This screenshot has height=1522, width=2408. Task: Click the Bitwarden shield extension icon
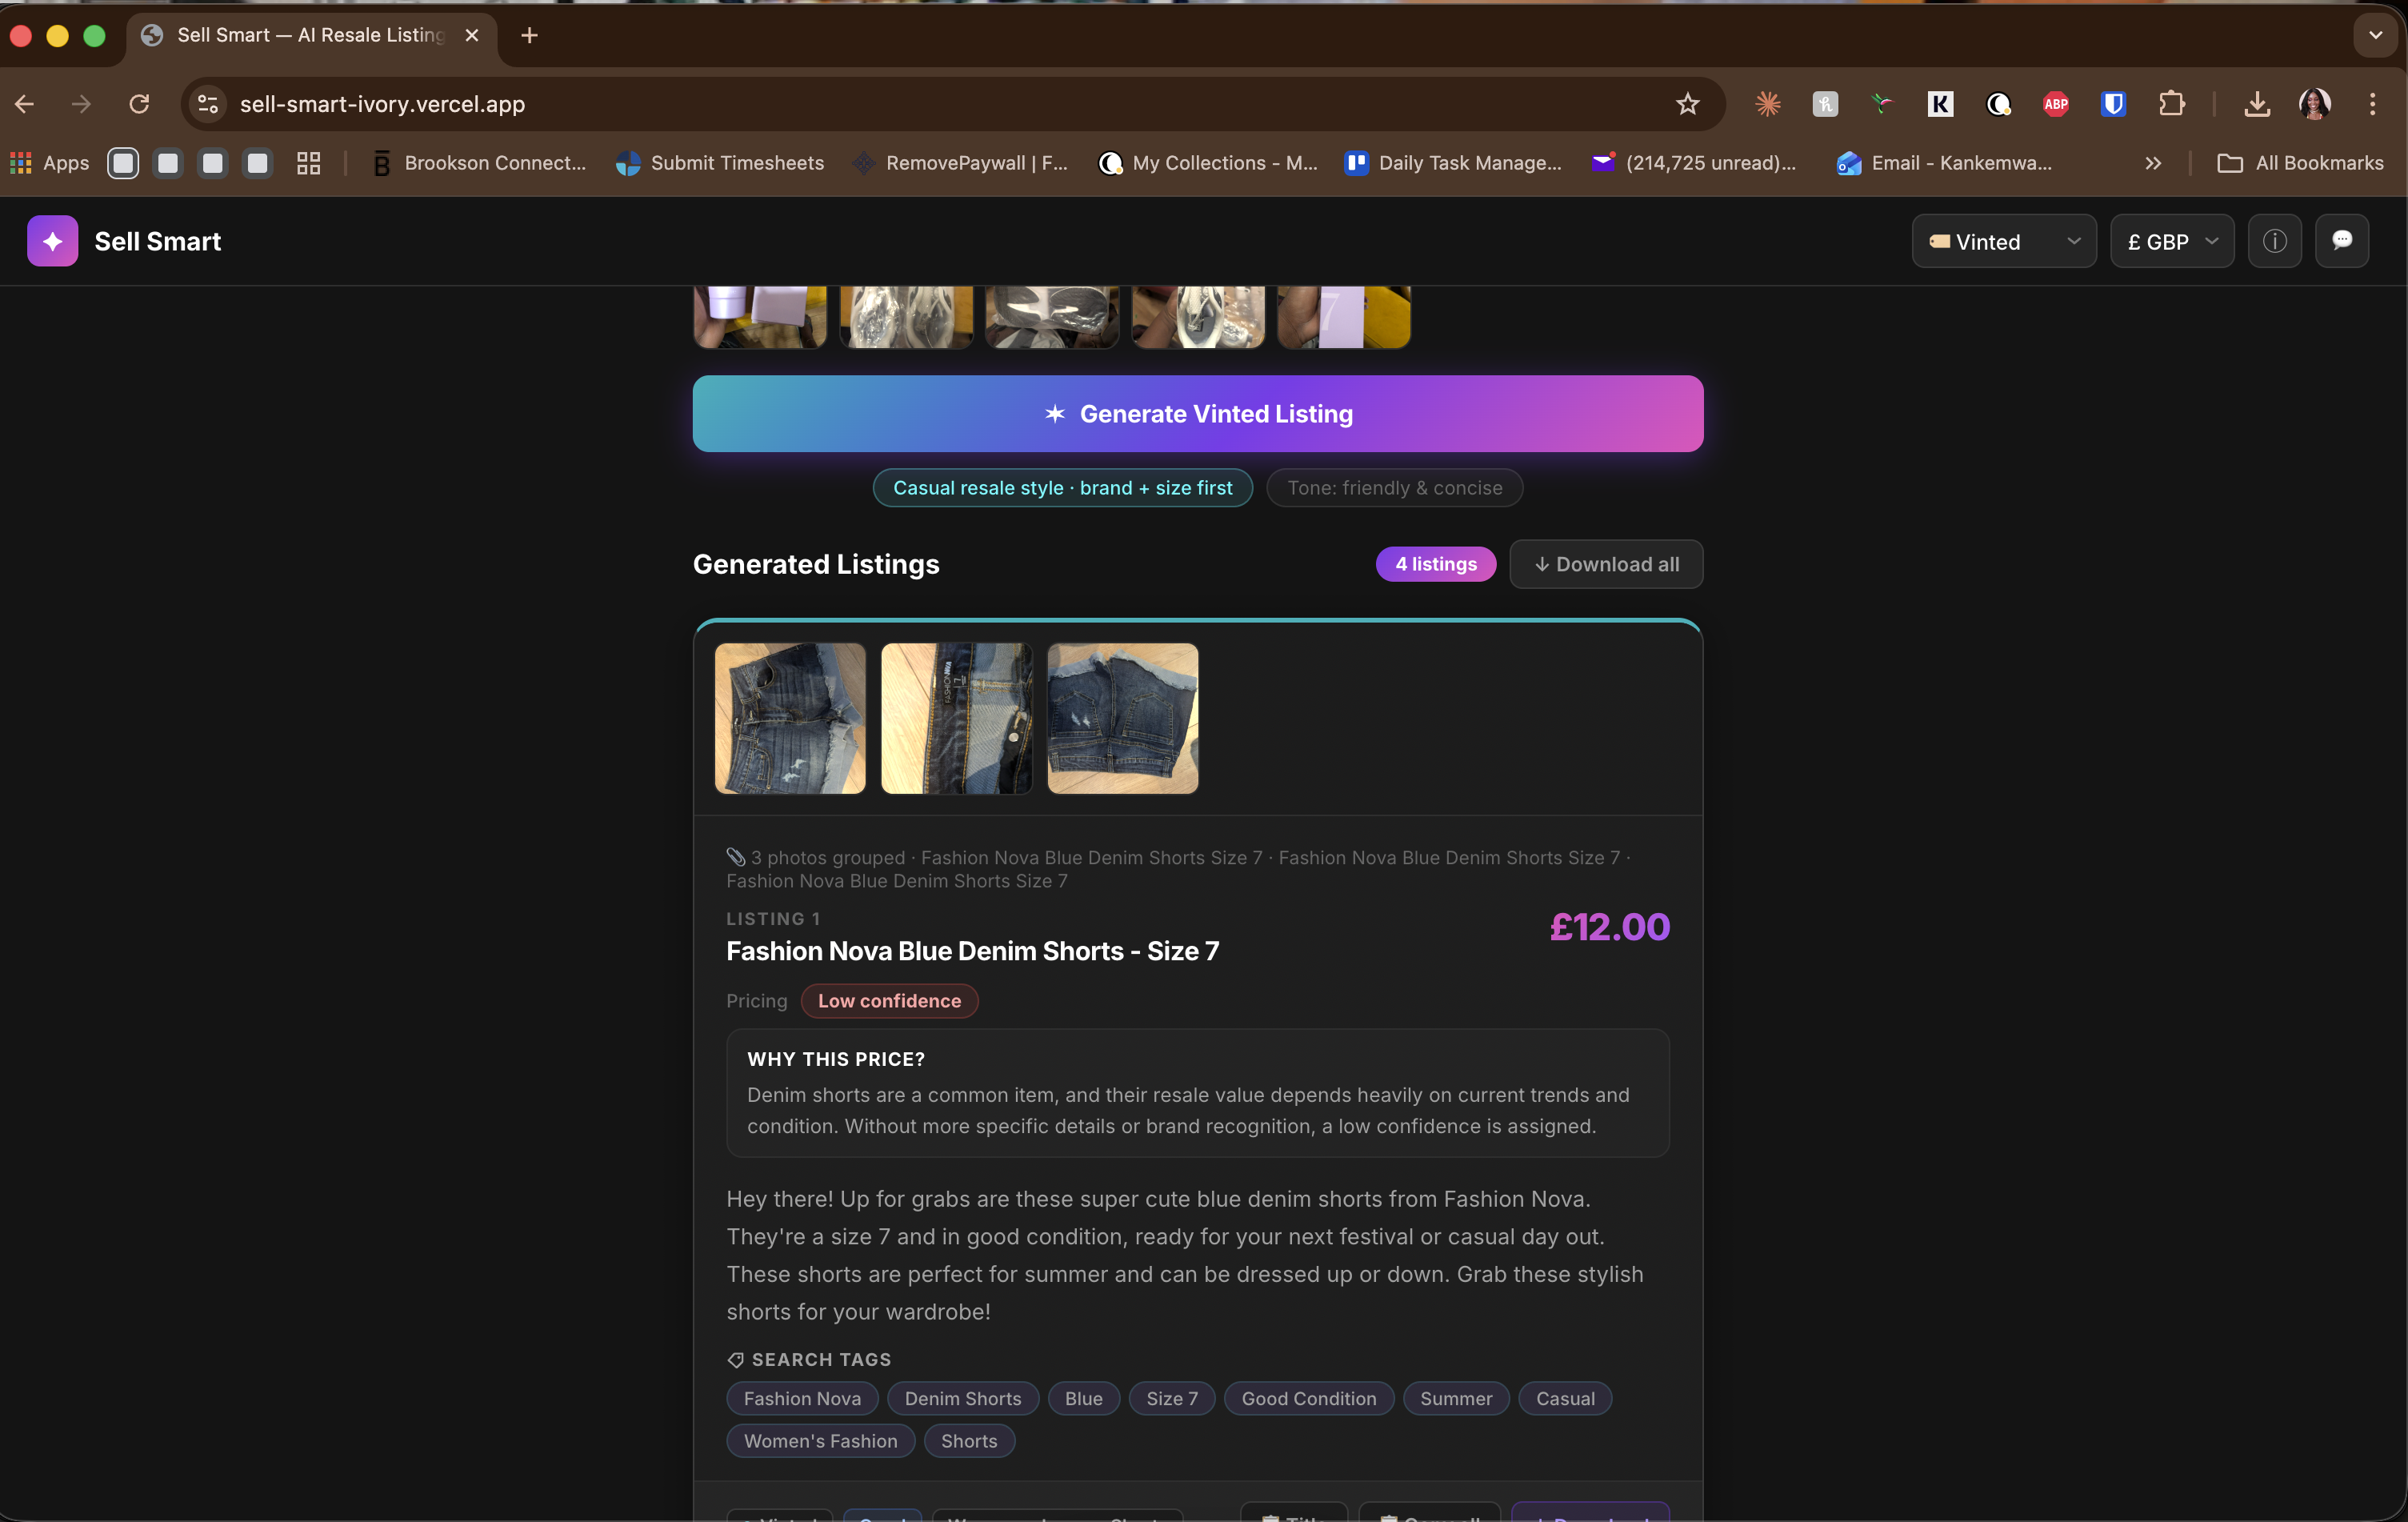point(2112,104)
